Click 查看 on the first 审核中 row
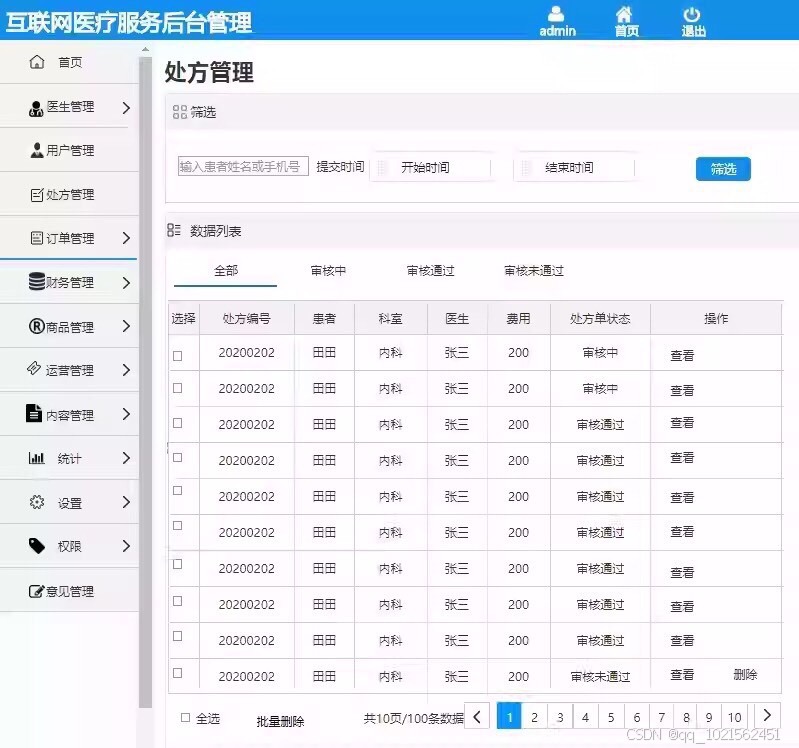This screenshot has width=799, height=748. (x=682, y=355)
